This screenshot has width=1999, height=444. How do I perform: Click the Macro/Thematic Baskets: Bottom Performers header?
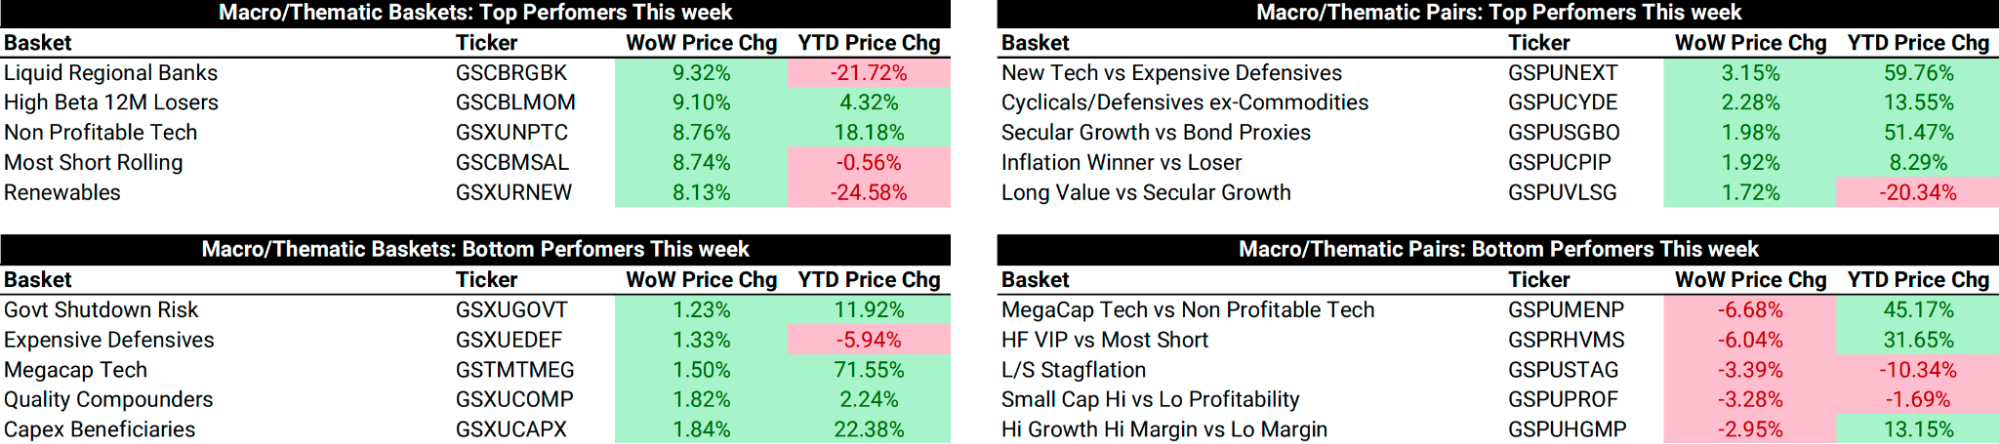pos(475,249)
